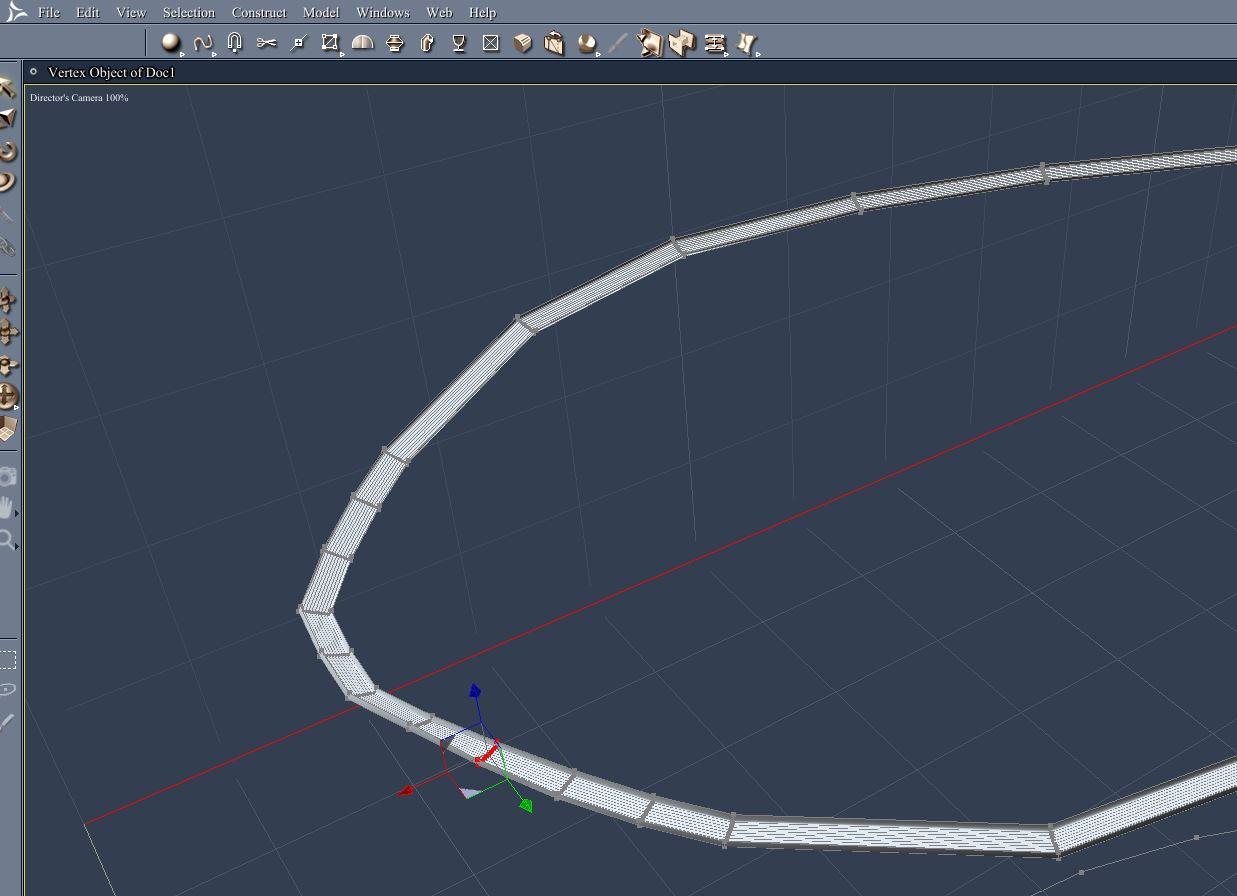Select the third camera arrows tool
This screenshot has width=1237, height=896.
[9, 365]
